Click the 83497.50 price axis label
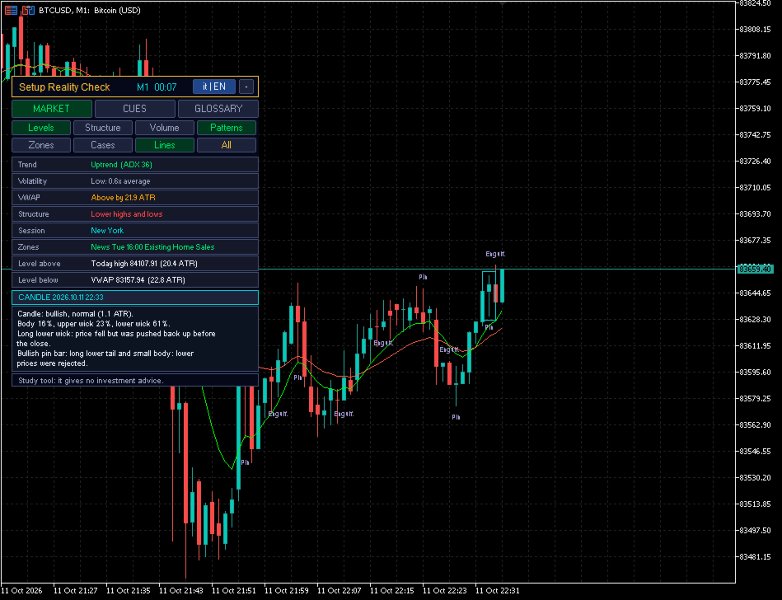This screenshot has width=782, height=600. point(756,530)
